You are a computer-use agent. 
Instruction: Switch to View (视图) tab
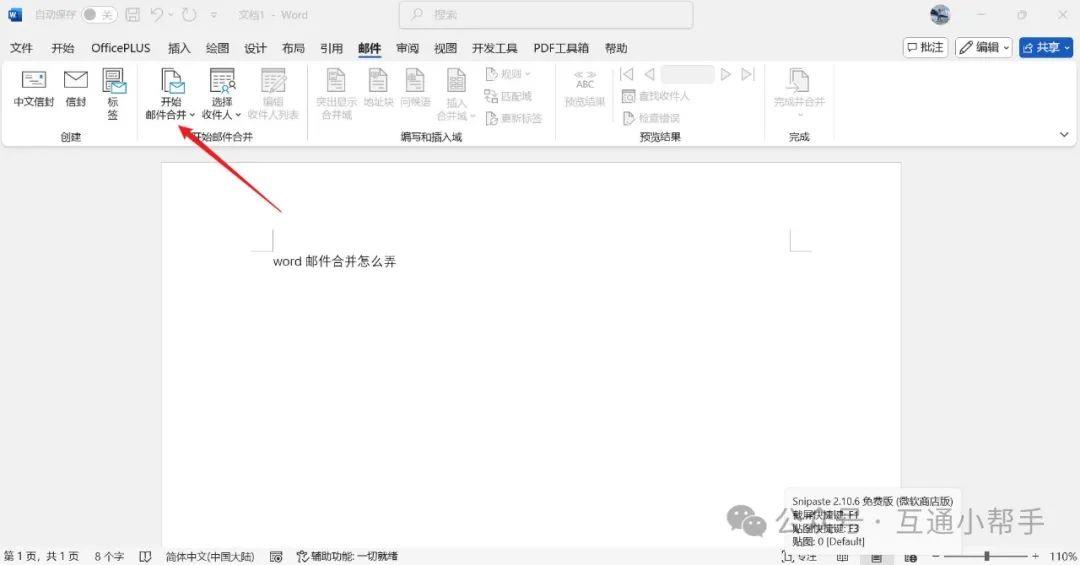[445, 48]
